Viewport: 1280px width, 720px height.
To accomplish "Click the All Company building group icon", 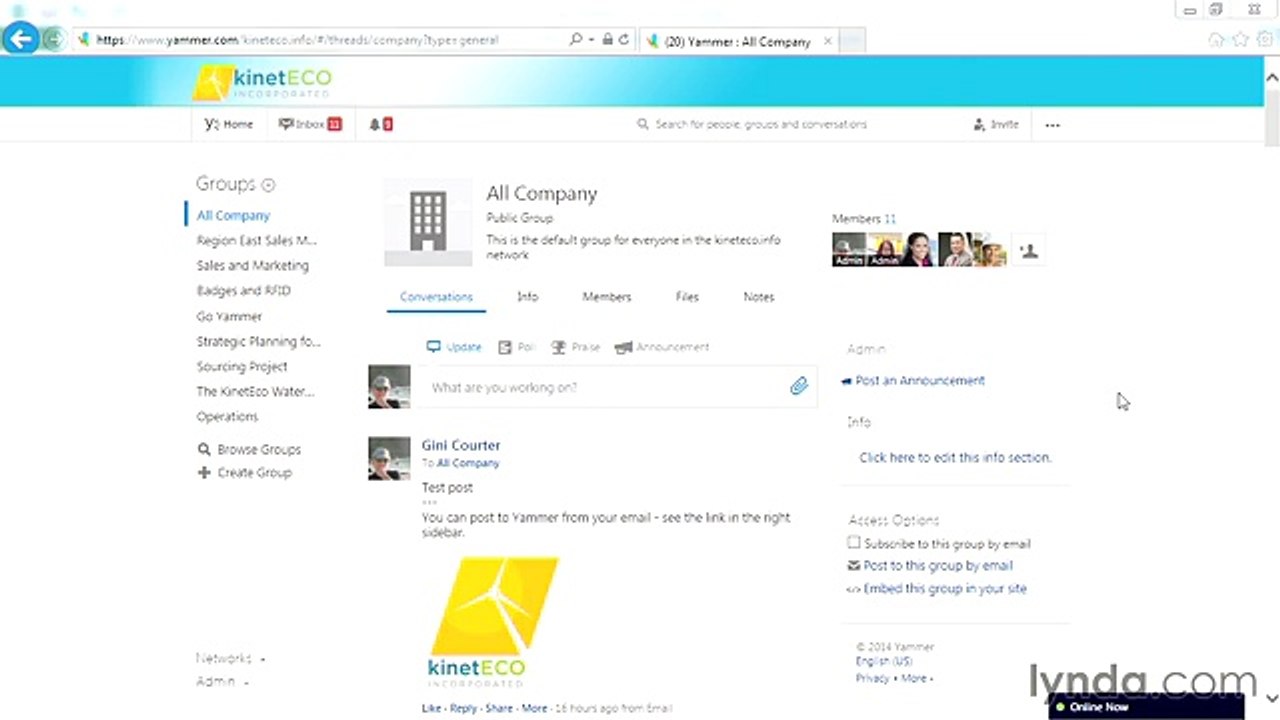I will pos(428,223).
